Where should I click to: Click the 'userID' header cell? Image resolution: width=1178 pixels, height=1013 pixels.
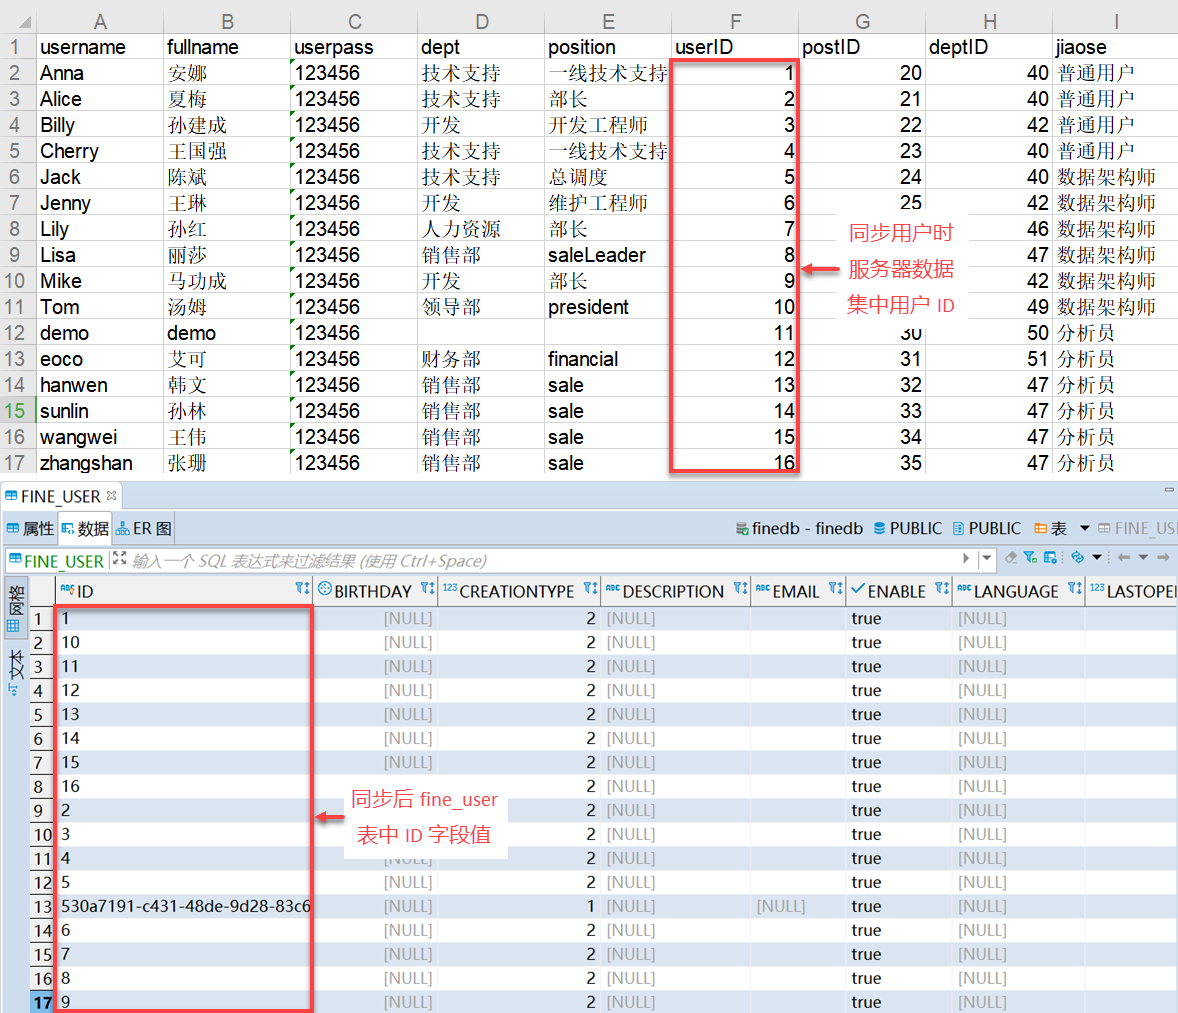click(735, 47)
